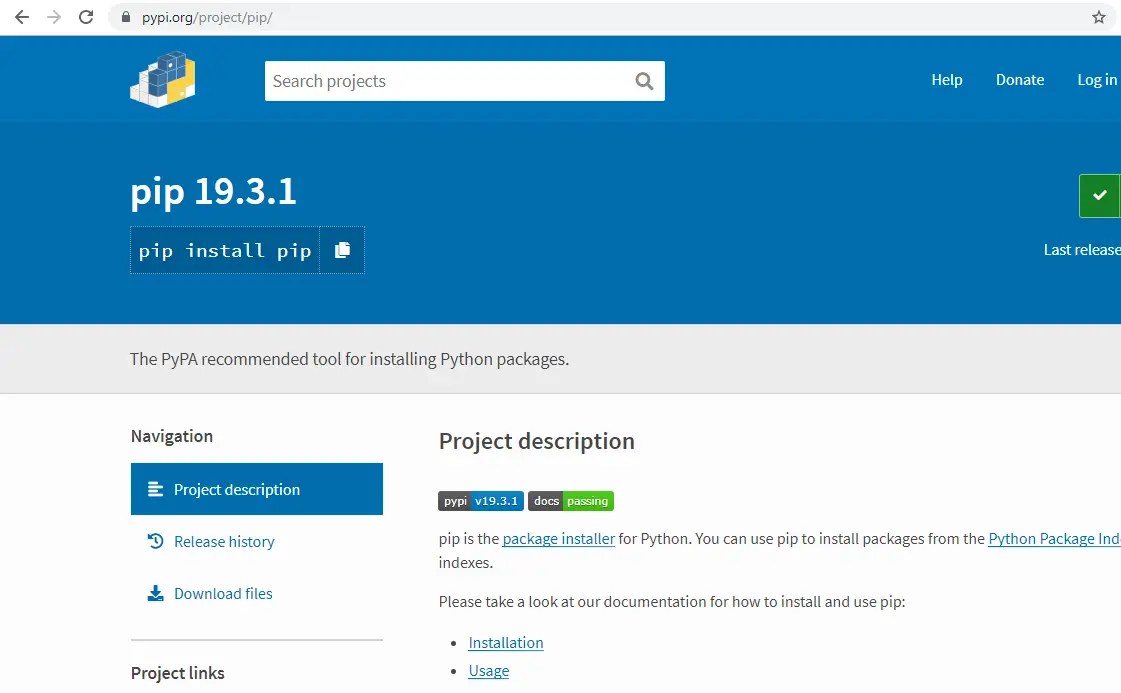Image resolution: width=1121 pixels, height=693 pixels.
Task: Click the docs passing badge
Action: pos(571,501)
